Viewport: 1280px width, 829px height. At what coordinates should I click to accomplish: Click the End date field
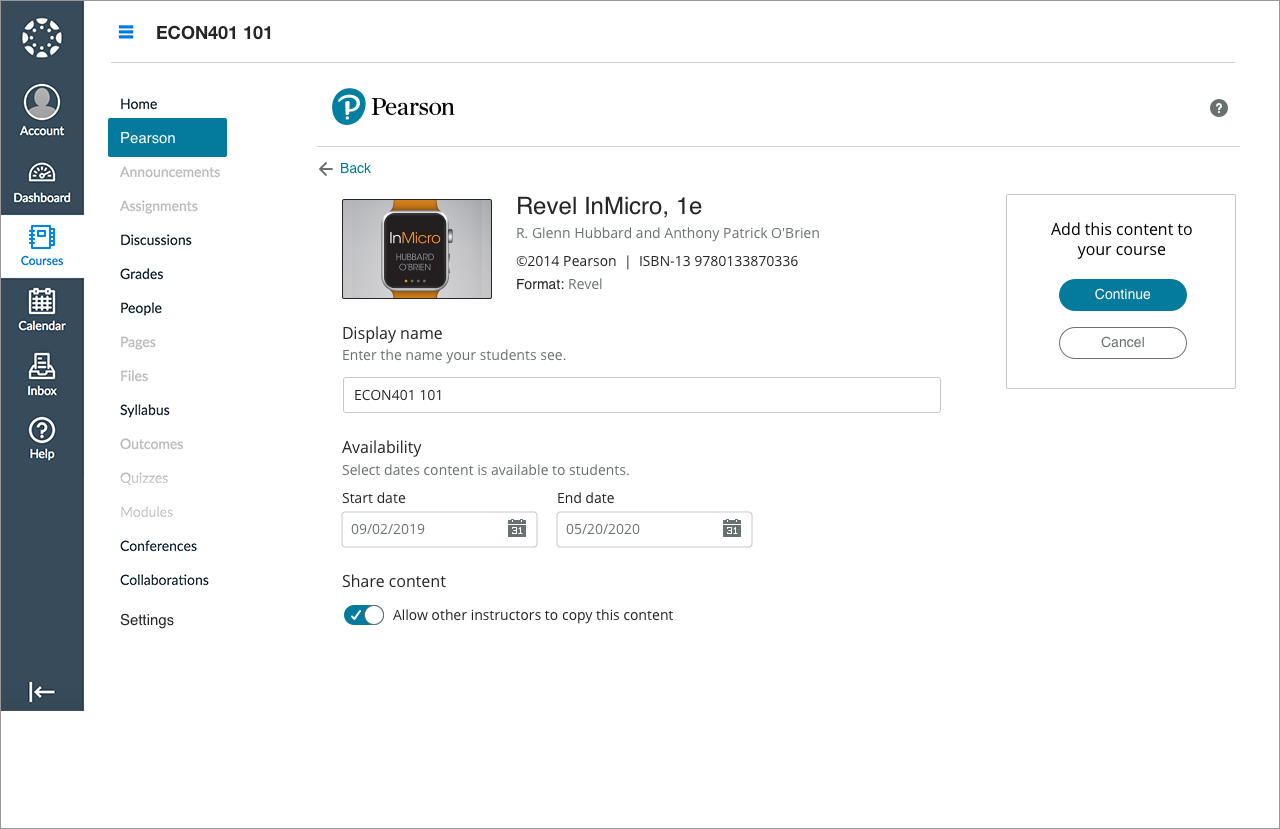point(654,529)
